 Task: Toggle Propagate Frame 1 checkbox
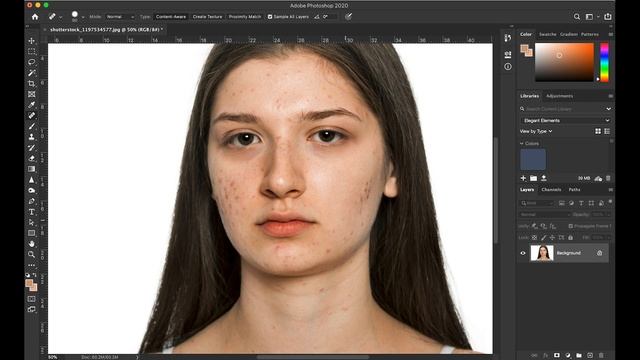pos(571,226)
